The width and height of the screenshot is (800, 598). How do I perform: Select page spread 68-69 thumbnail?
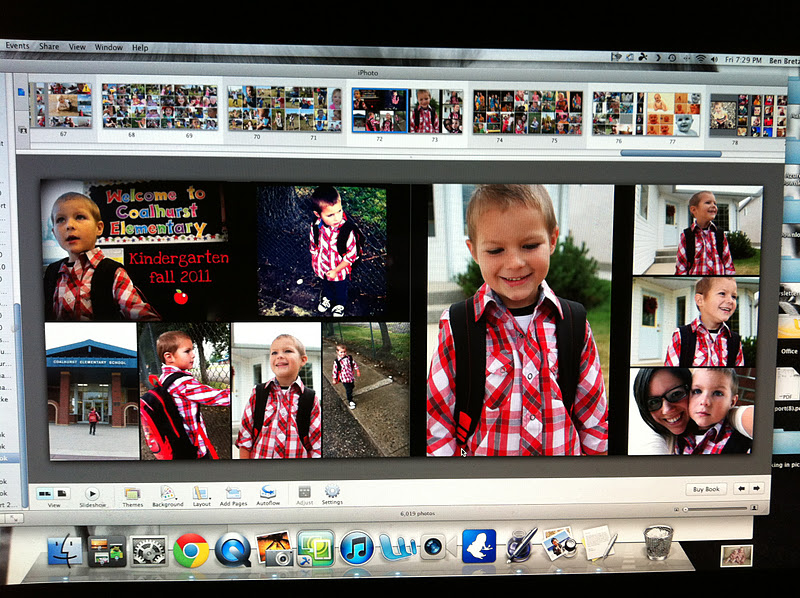[x=160, y=107]
